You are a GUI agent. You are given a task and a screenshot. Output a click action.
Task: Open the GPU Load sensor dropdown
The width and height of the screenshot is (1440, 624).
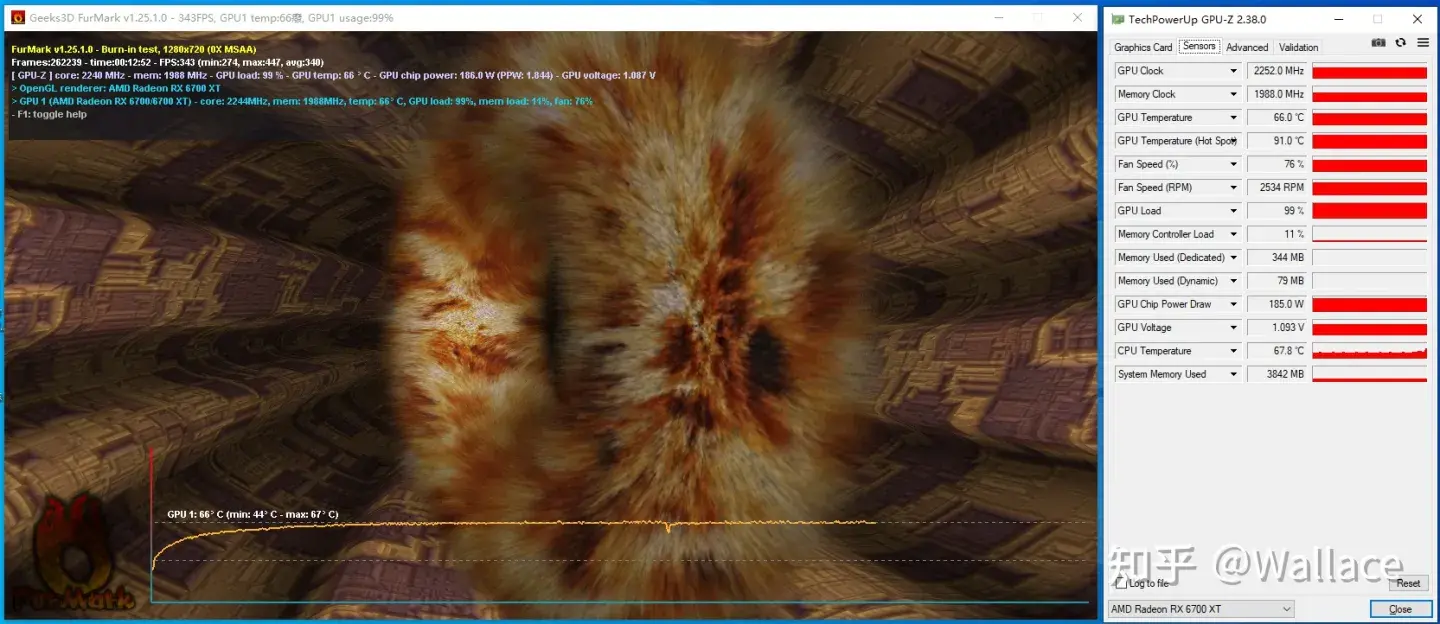click(x=1233, y=211)
